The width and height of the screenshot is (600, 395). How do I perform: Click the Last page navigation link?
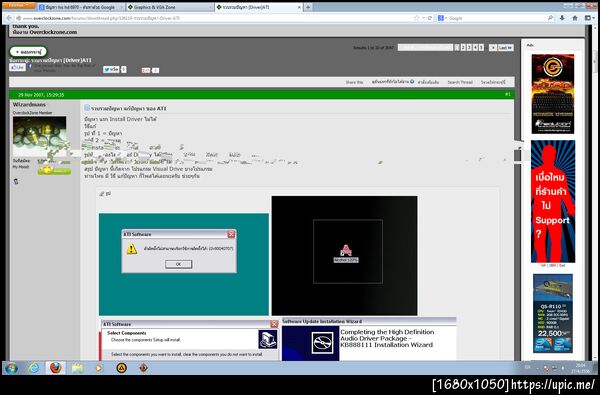click(x=505, y=47)
